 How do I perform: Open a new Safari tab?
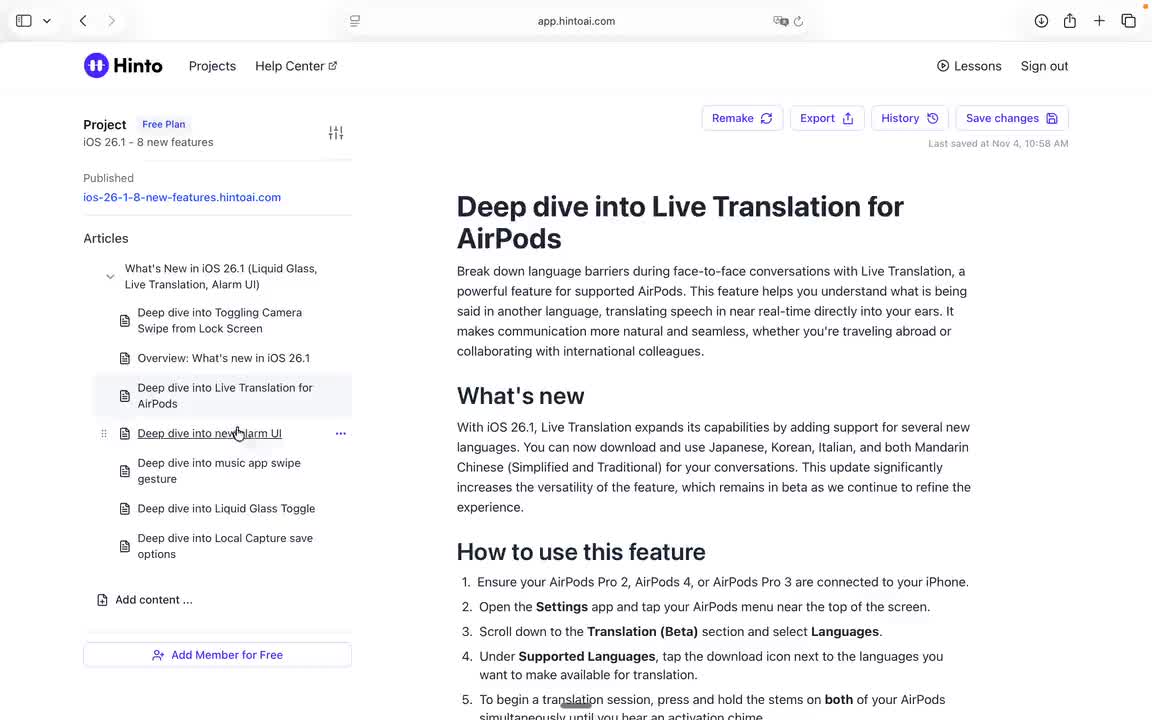(1099, 21)
